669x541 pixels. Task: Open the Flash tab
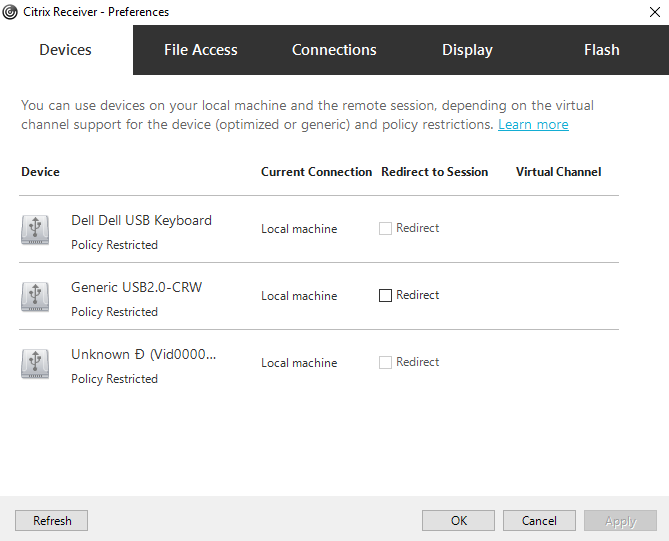(602, 50)
